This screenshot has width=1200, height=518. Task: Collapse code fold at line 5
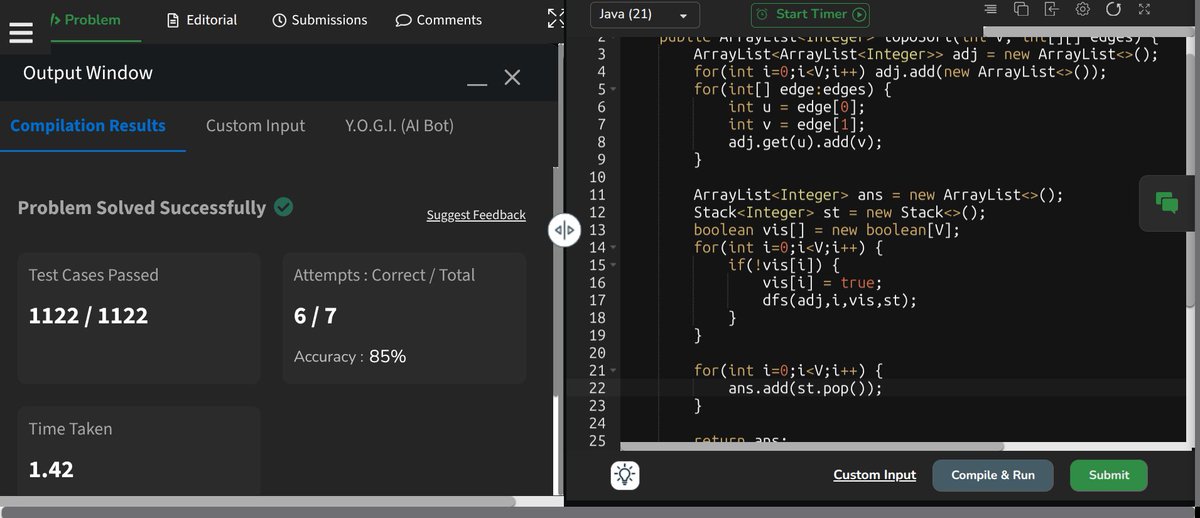(613, 90)
